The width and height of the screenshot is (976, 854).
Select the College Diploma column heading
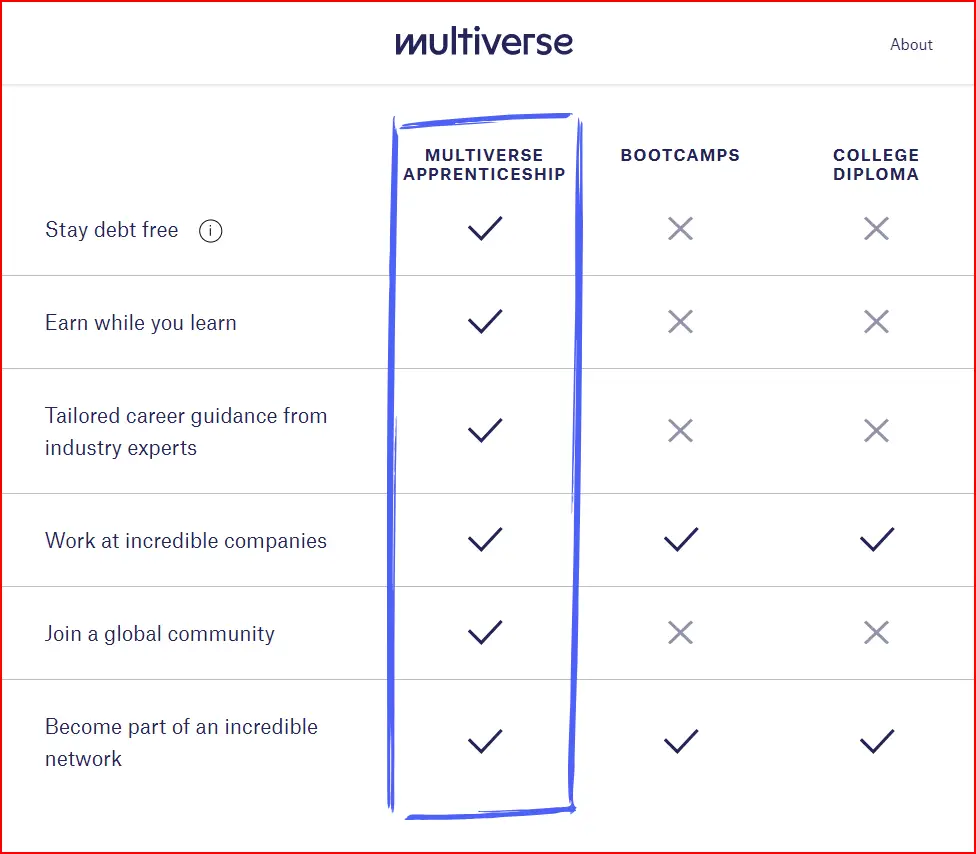click(x=876, y=164)
